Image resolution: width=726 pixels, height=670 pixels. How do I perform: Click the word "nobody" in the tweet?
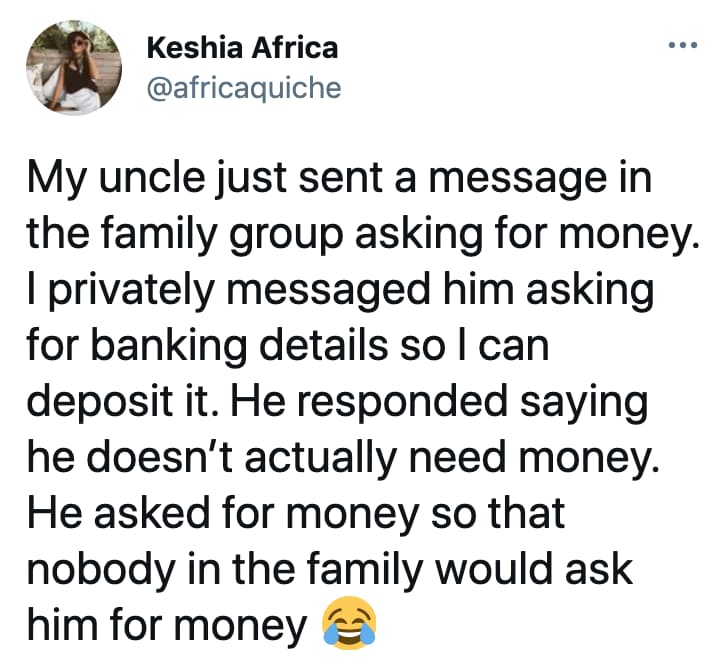(93, 567)
